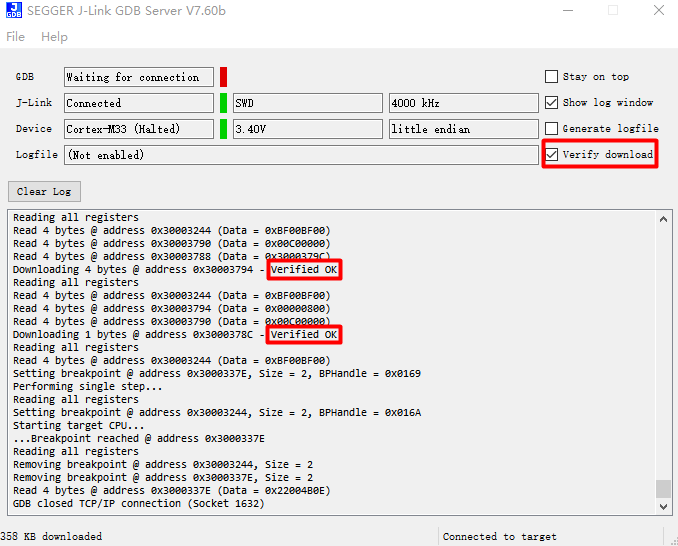Image resolution: width=678 pixels, height=546 pixels.
Task: Click the green Device status indicator
Action: [223, 129]
